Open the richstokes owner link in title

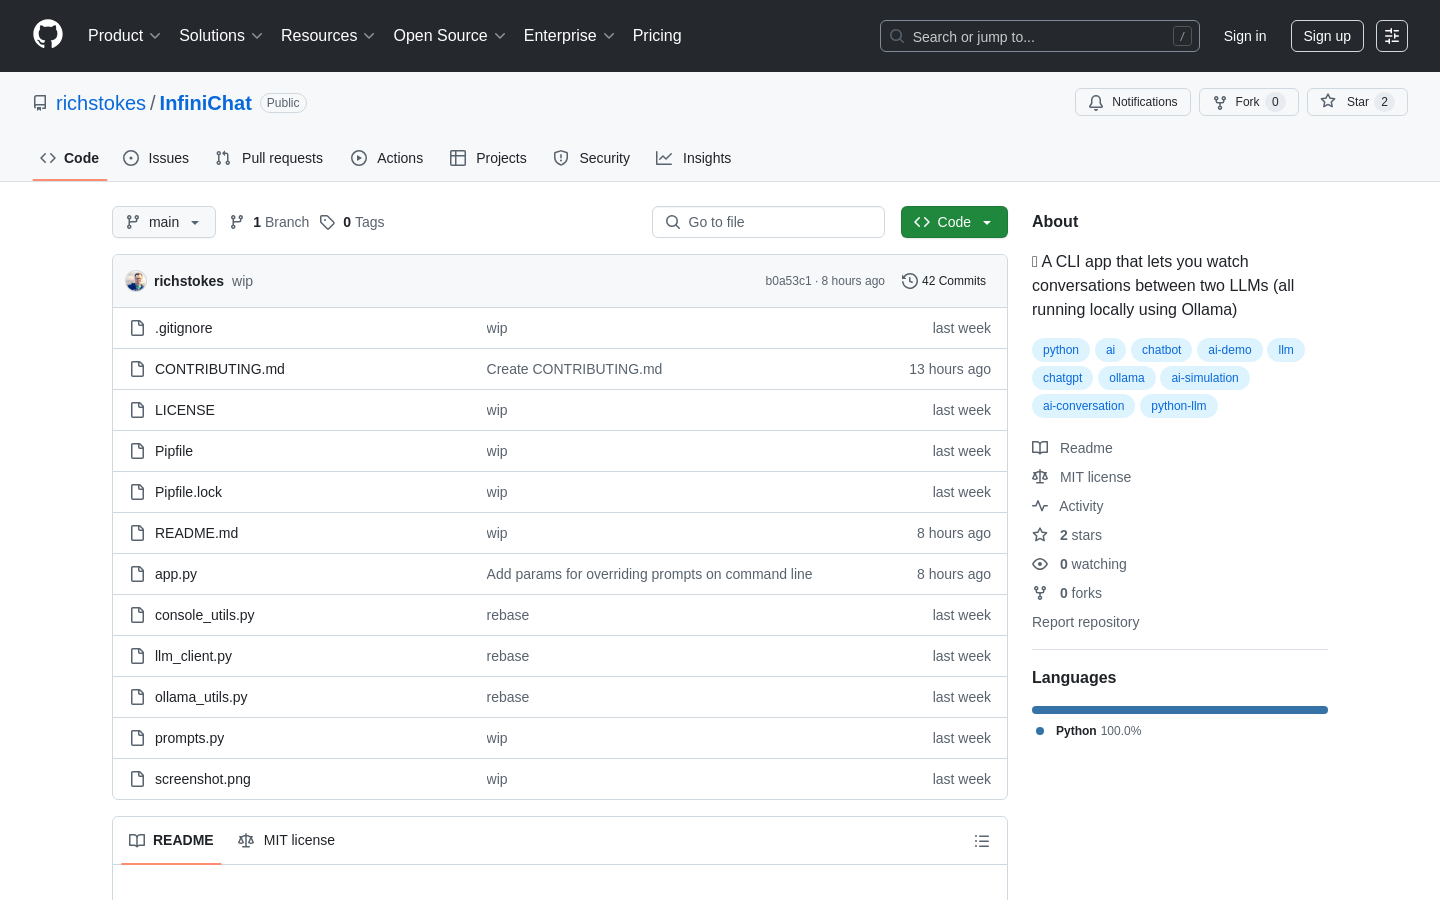pyautogui.click(x=101, y=103)
